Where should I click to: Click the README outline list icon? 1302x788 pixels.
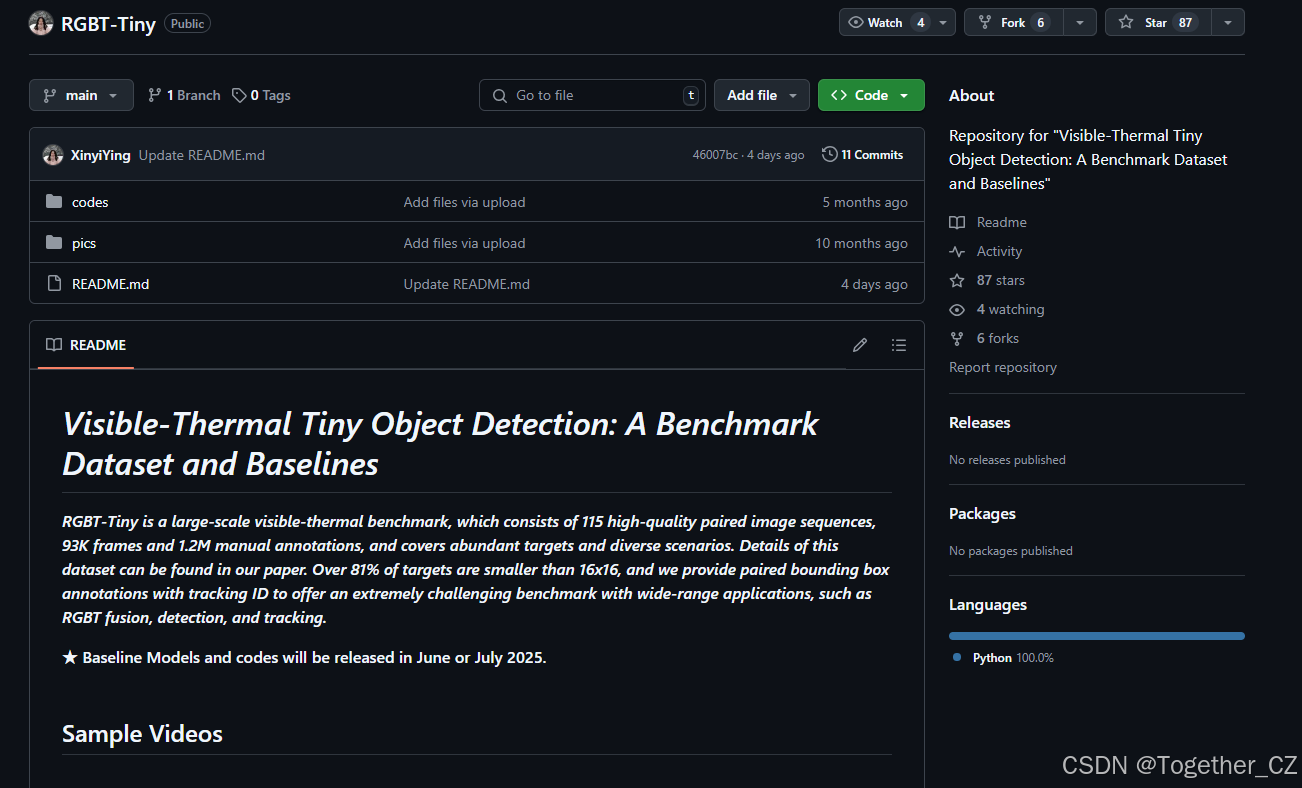tap(899, 344)
